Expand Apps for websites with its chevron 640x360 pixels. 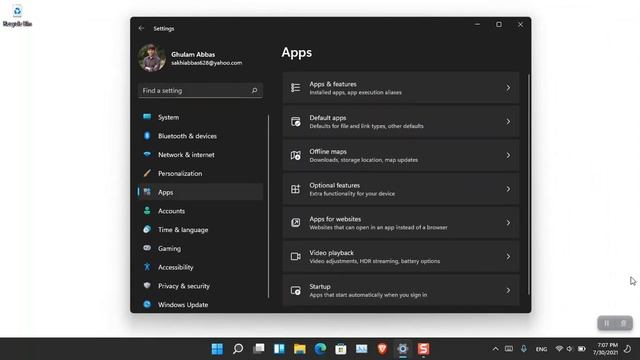(508, 223)
